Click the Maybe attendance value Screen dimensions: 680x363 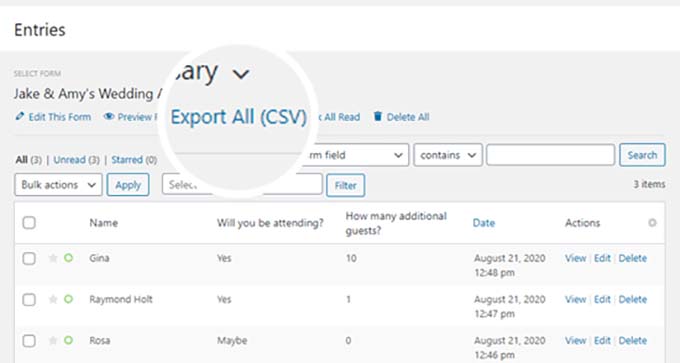pyautogui.click(x=232, y=341)
